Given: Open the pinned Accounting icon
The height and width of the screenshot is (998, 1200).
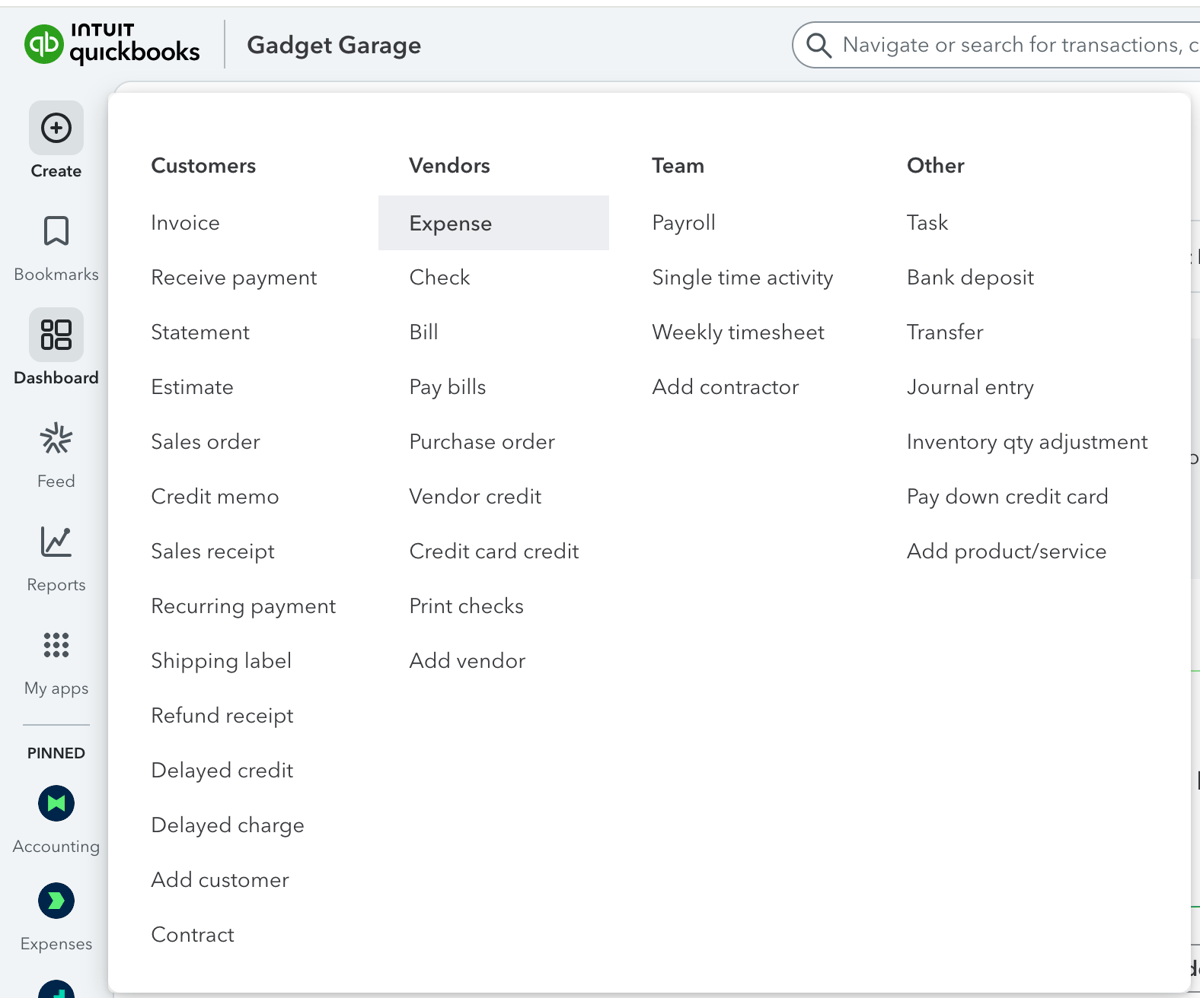Looking at the screenshot, I should tap(56, 803).
